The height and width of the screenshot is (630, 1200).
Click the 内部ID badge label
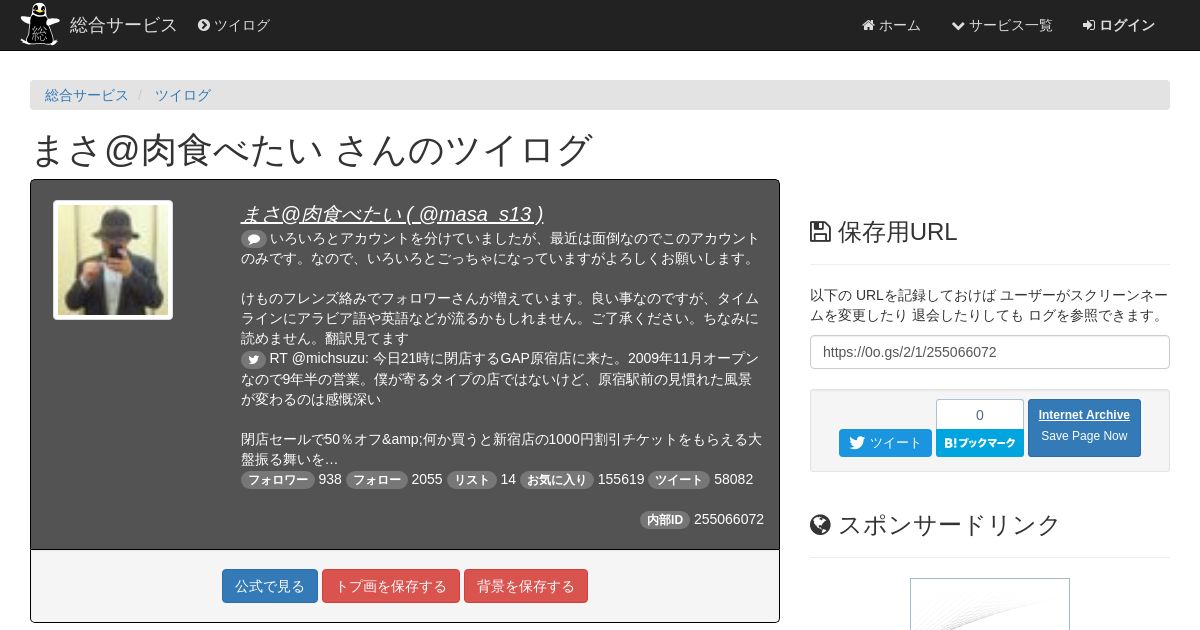665,520
